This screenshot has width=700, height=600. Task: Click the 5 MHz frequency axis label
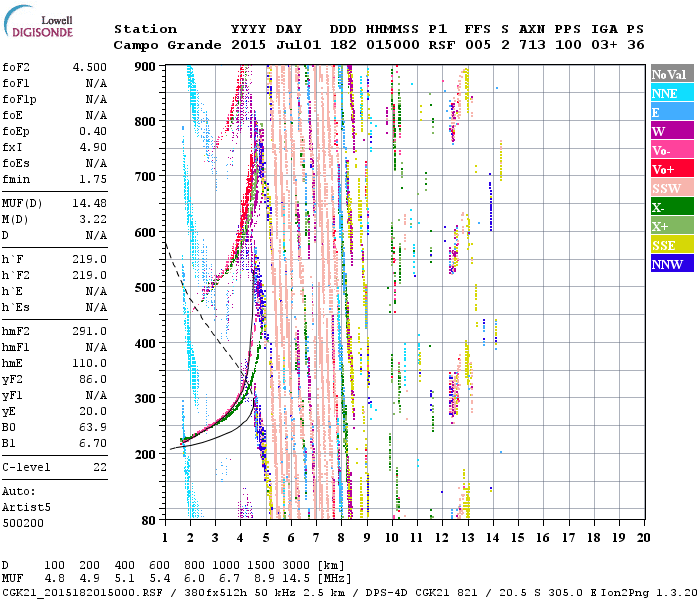pyautogui.click(x=266, y=538)
